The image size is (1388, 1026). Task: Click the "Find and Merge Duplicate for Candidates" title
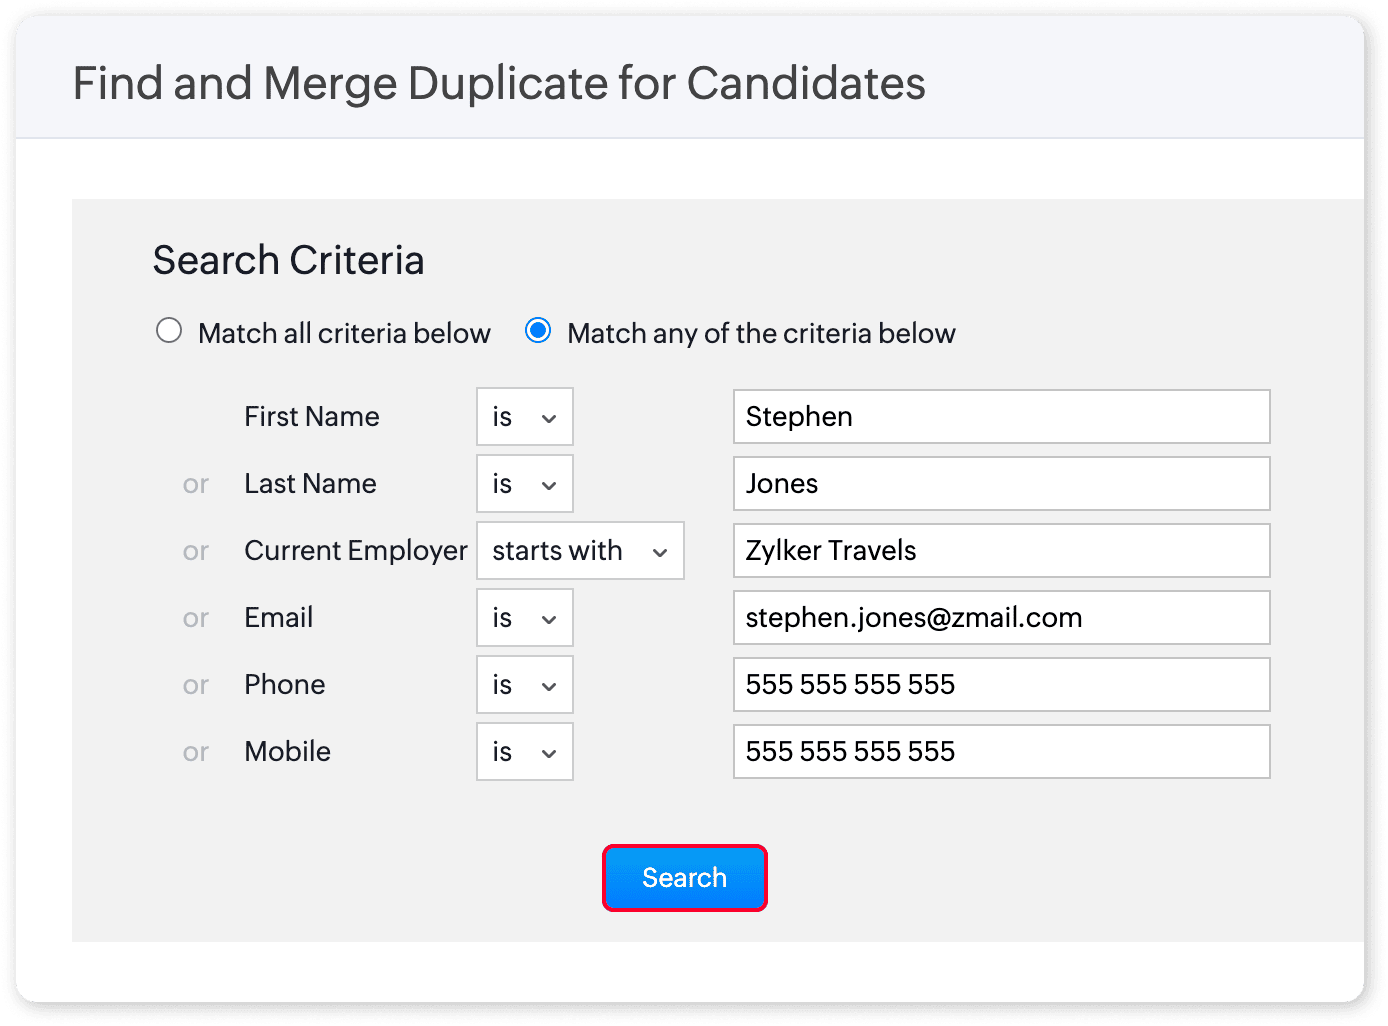[x=498, y=83]
